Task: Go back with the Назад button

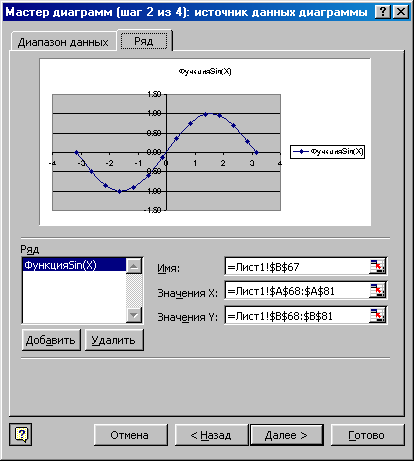Action: tap(211, 435)
